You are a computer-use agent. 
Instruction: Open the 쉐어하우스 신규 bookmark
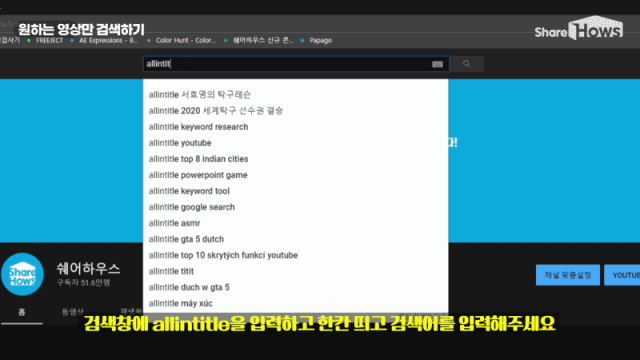coord(258,40)
